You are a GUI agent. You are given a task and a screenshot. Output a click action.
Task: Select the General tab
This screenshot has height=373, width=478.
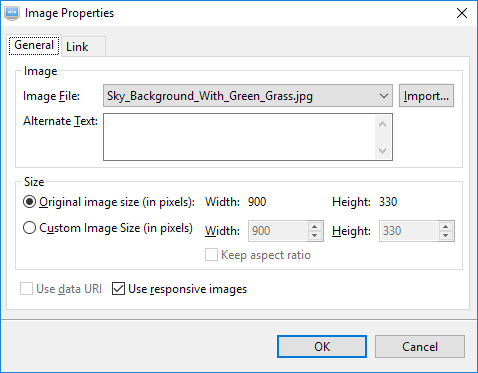click(34, 45)
